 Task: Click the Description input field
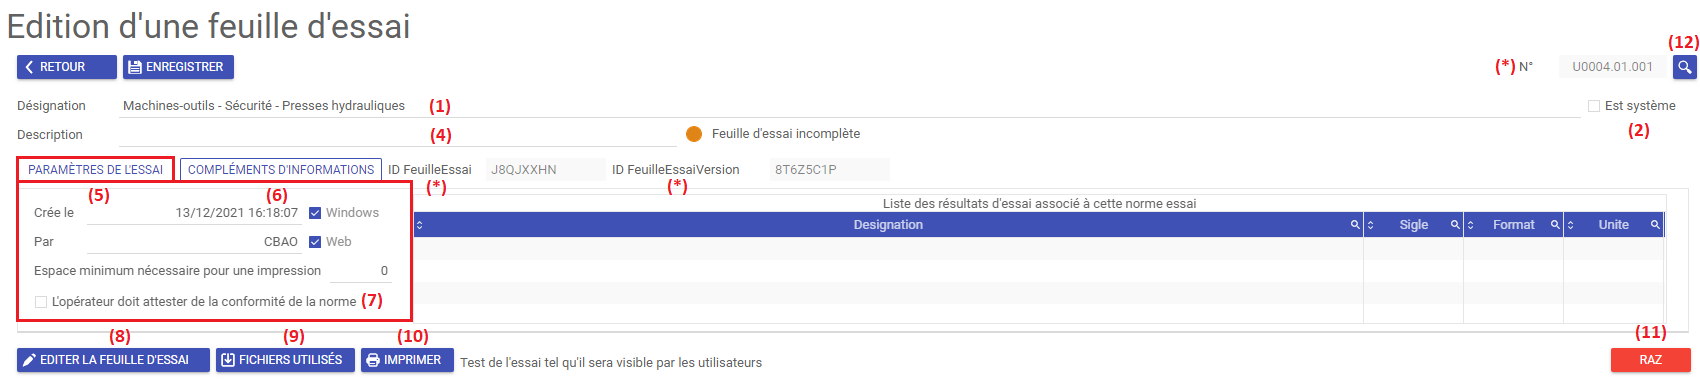[398, 135]
